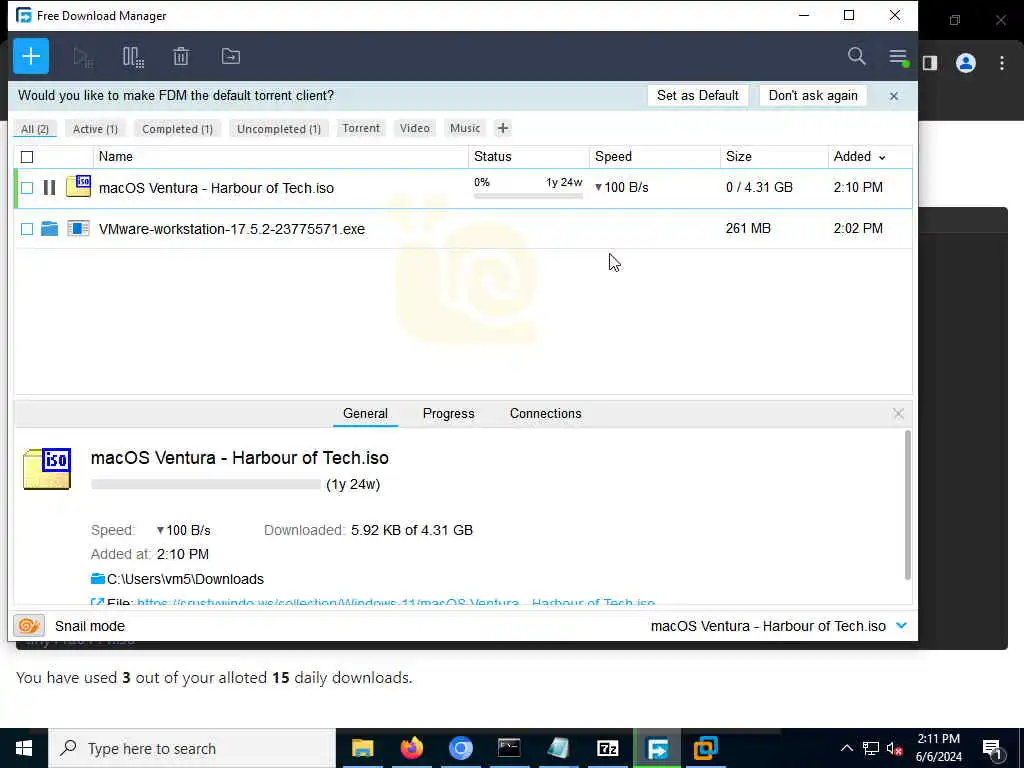Click the Pause selected downloads toolbar icon
The height and width of the screenshot is (768, 1024).
click(x=133, y=57)
